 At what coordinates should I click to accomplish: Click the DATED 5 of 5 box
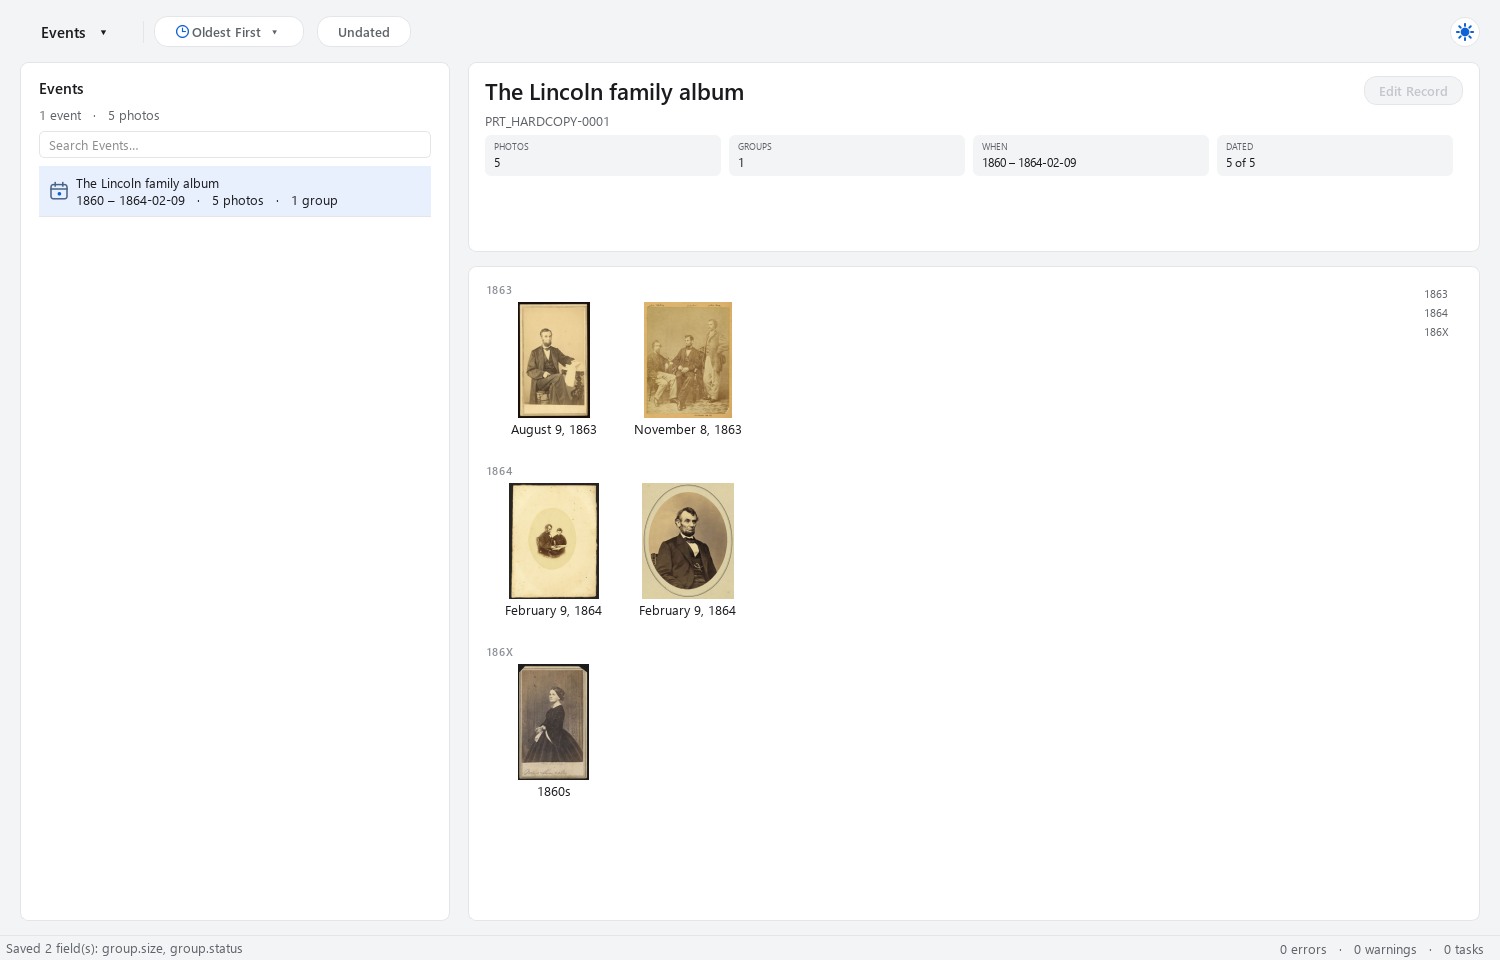(1335, 155)
